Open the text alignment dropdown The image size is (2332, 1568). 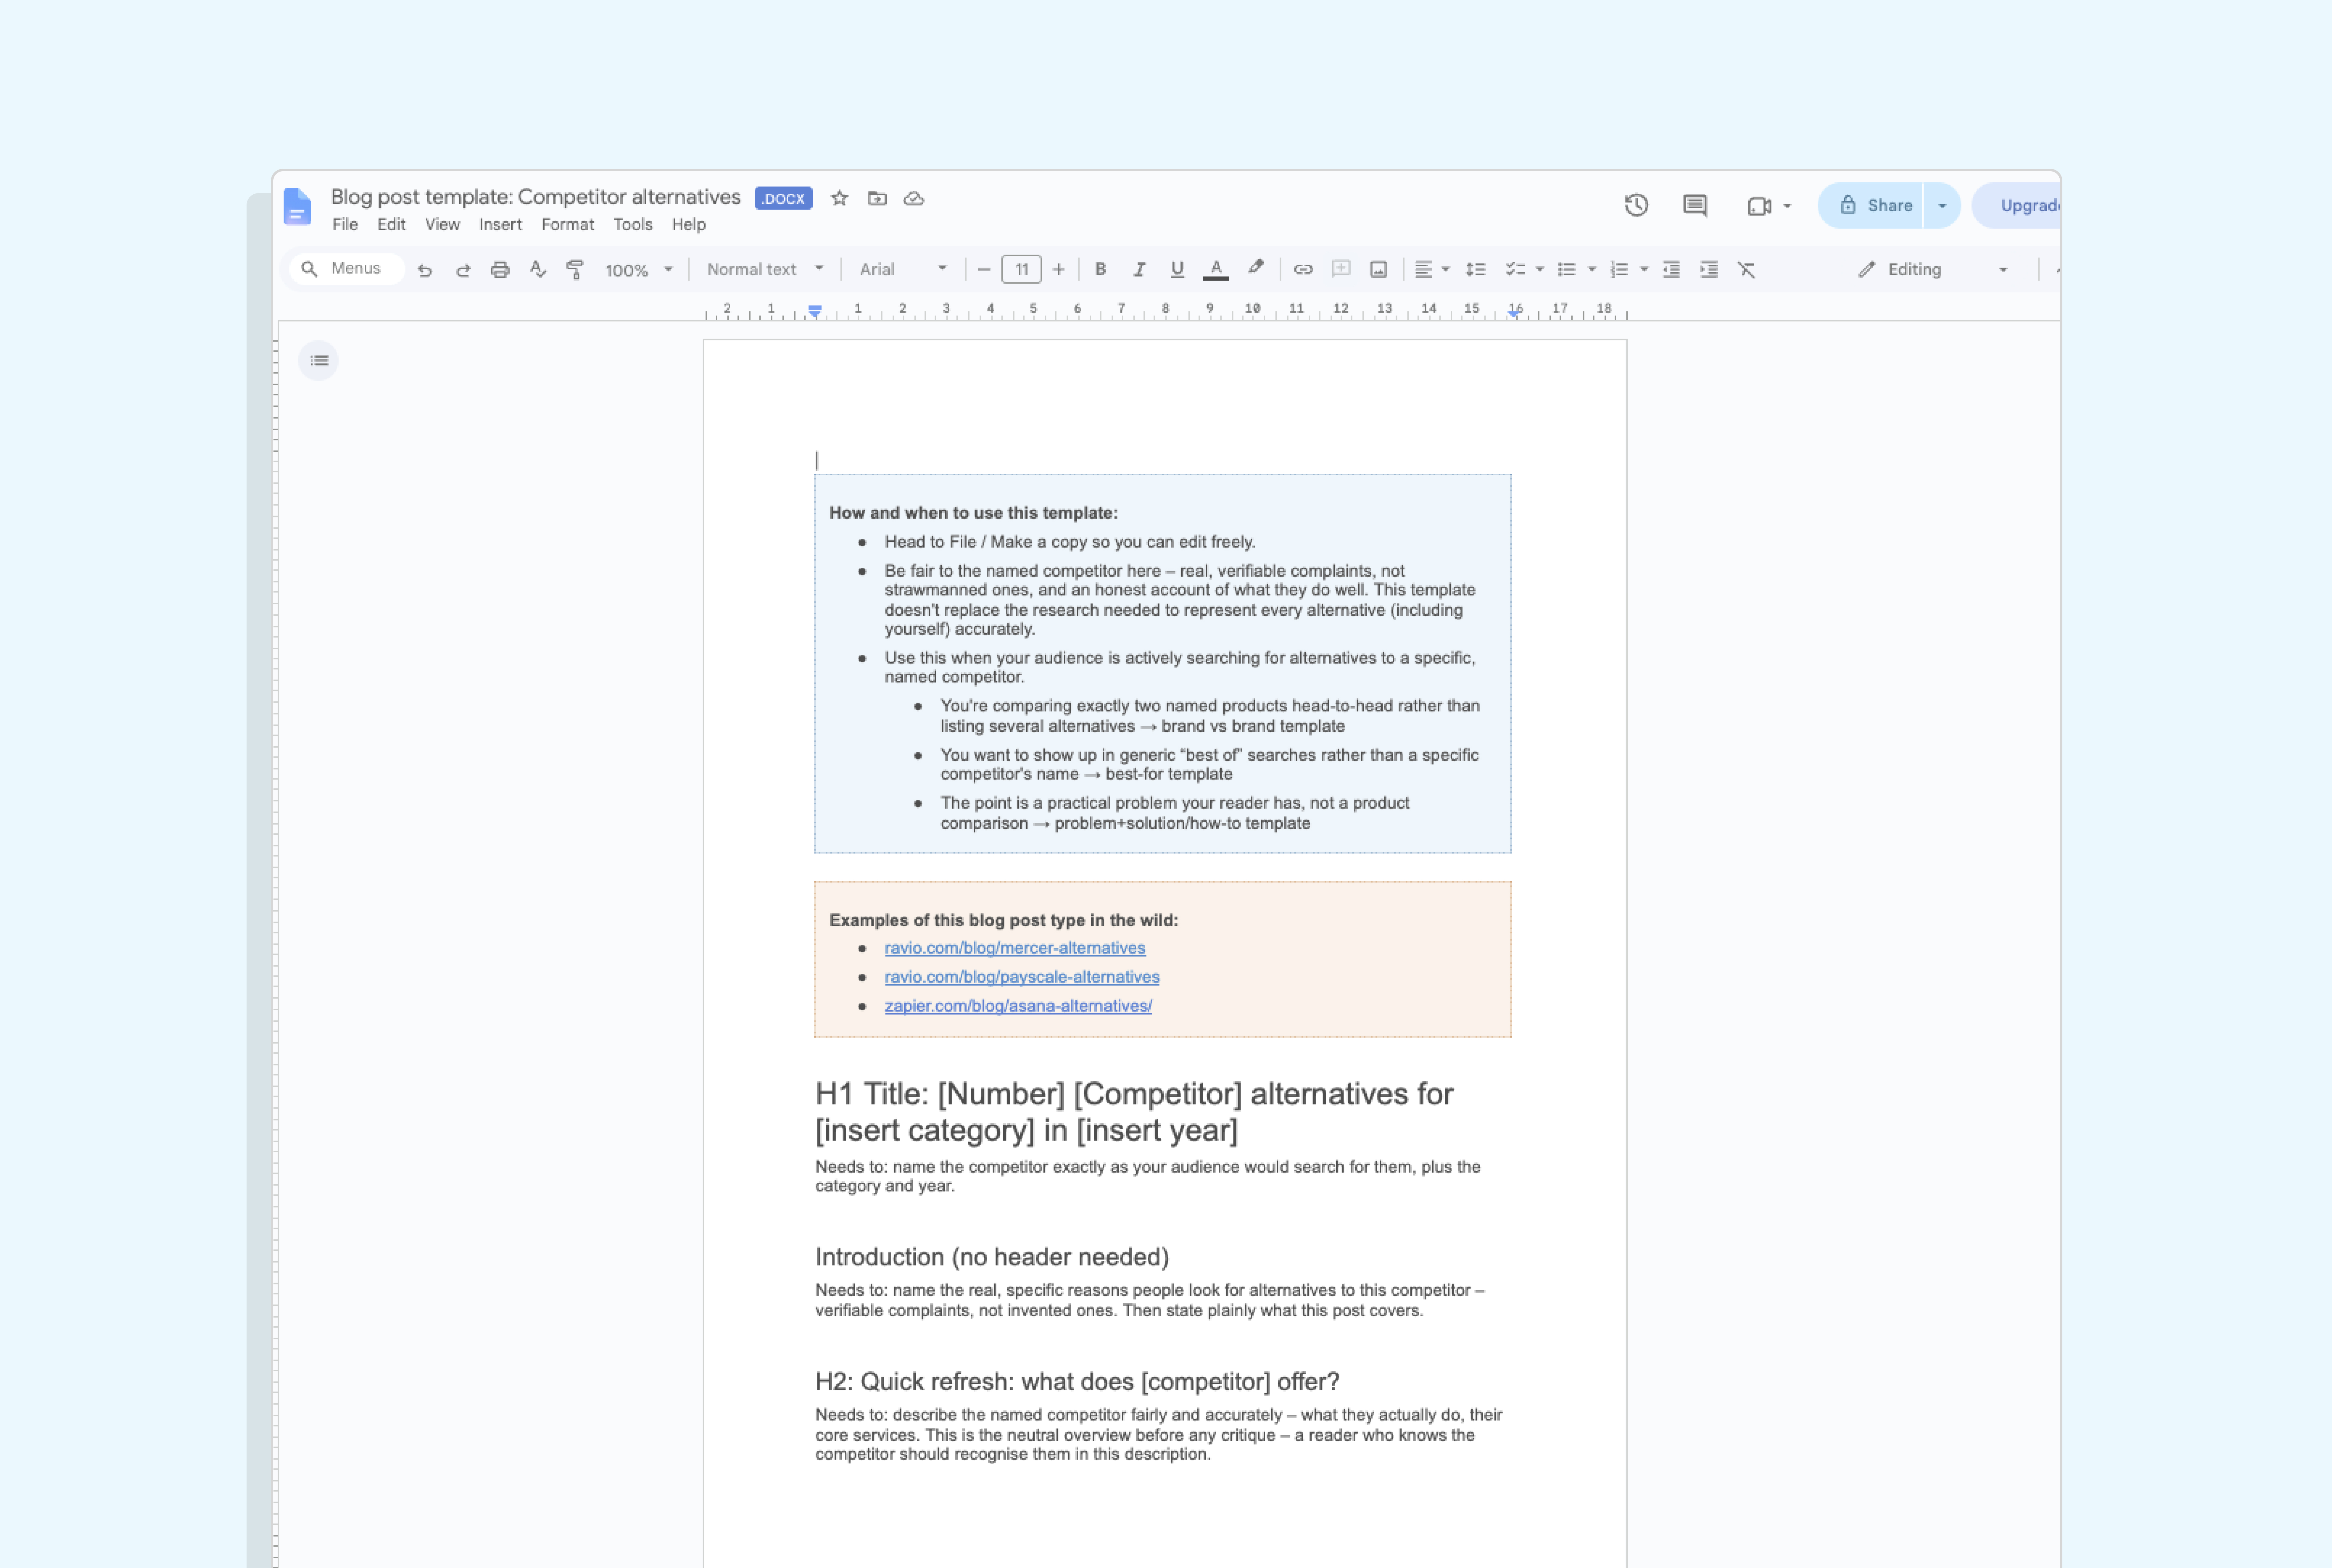point(1432,269)
